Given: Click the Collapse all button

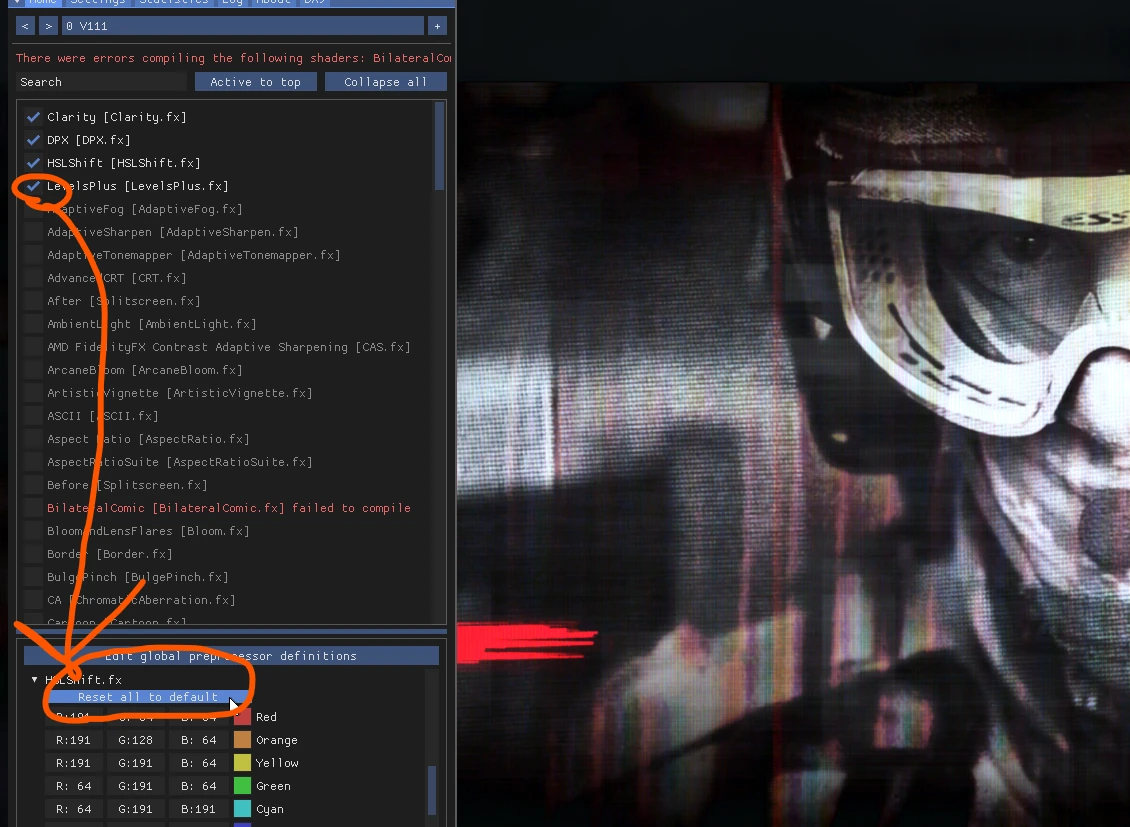Looking at the screenshot, I should [x=386, y=82].
